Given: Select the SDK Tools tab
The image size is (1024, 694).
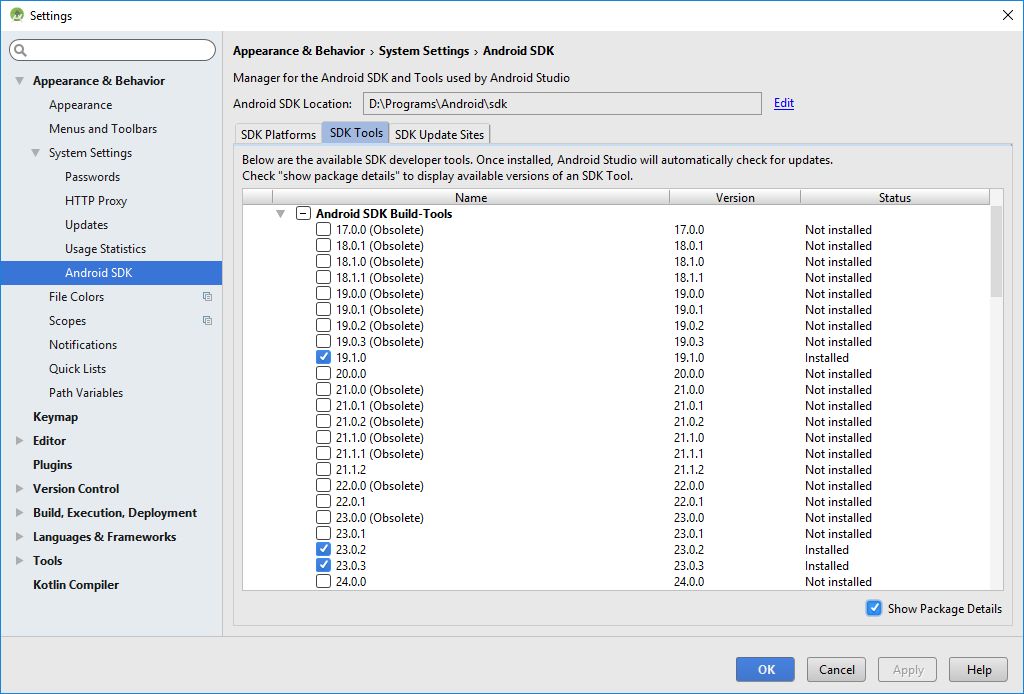Looking at the screenshot, I should [x=356, y=133].
